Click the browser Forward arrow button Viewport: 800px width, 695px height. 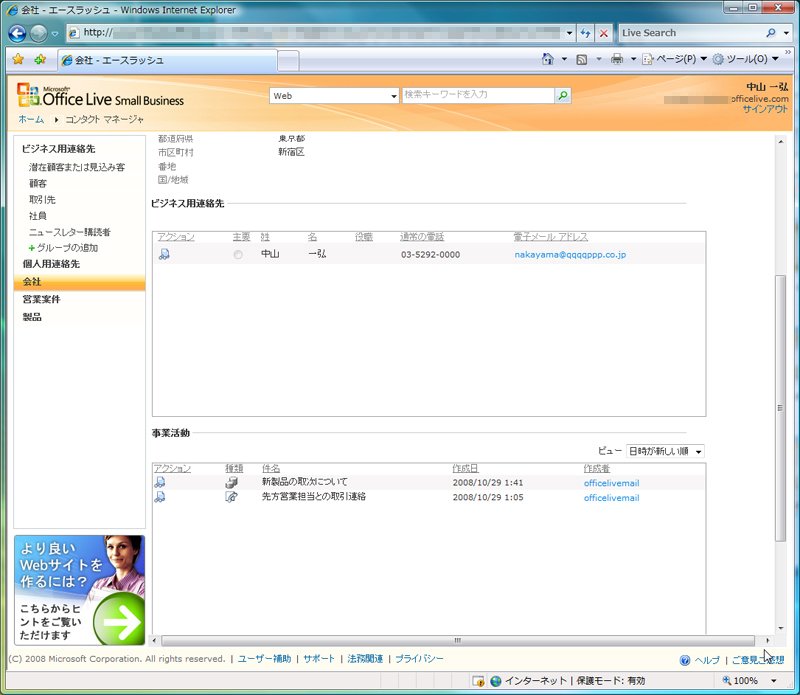38,34
